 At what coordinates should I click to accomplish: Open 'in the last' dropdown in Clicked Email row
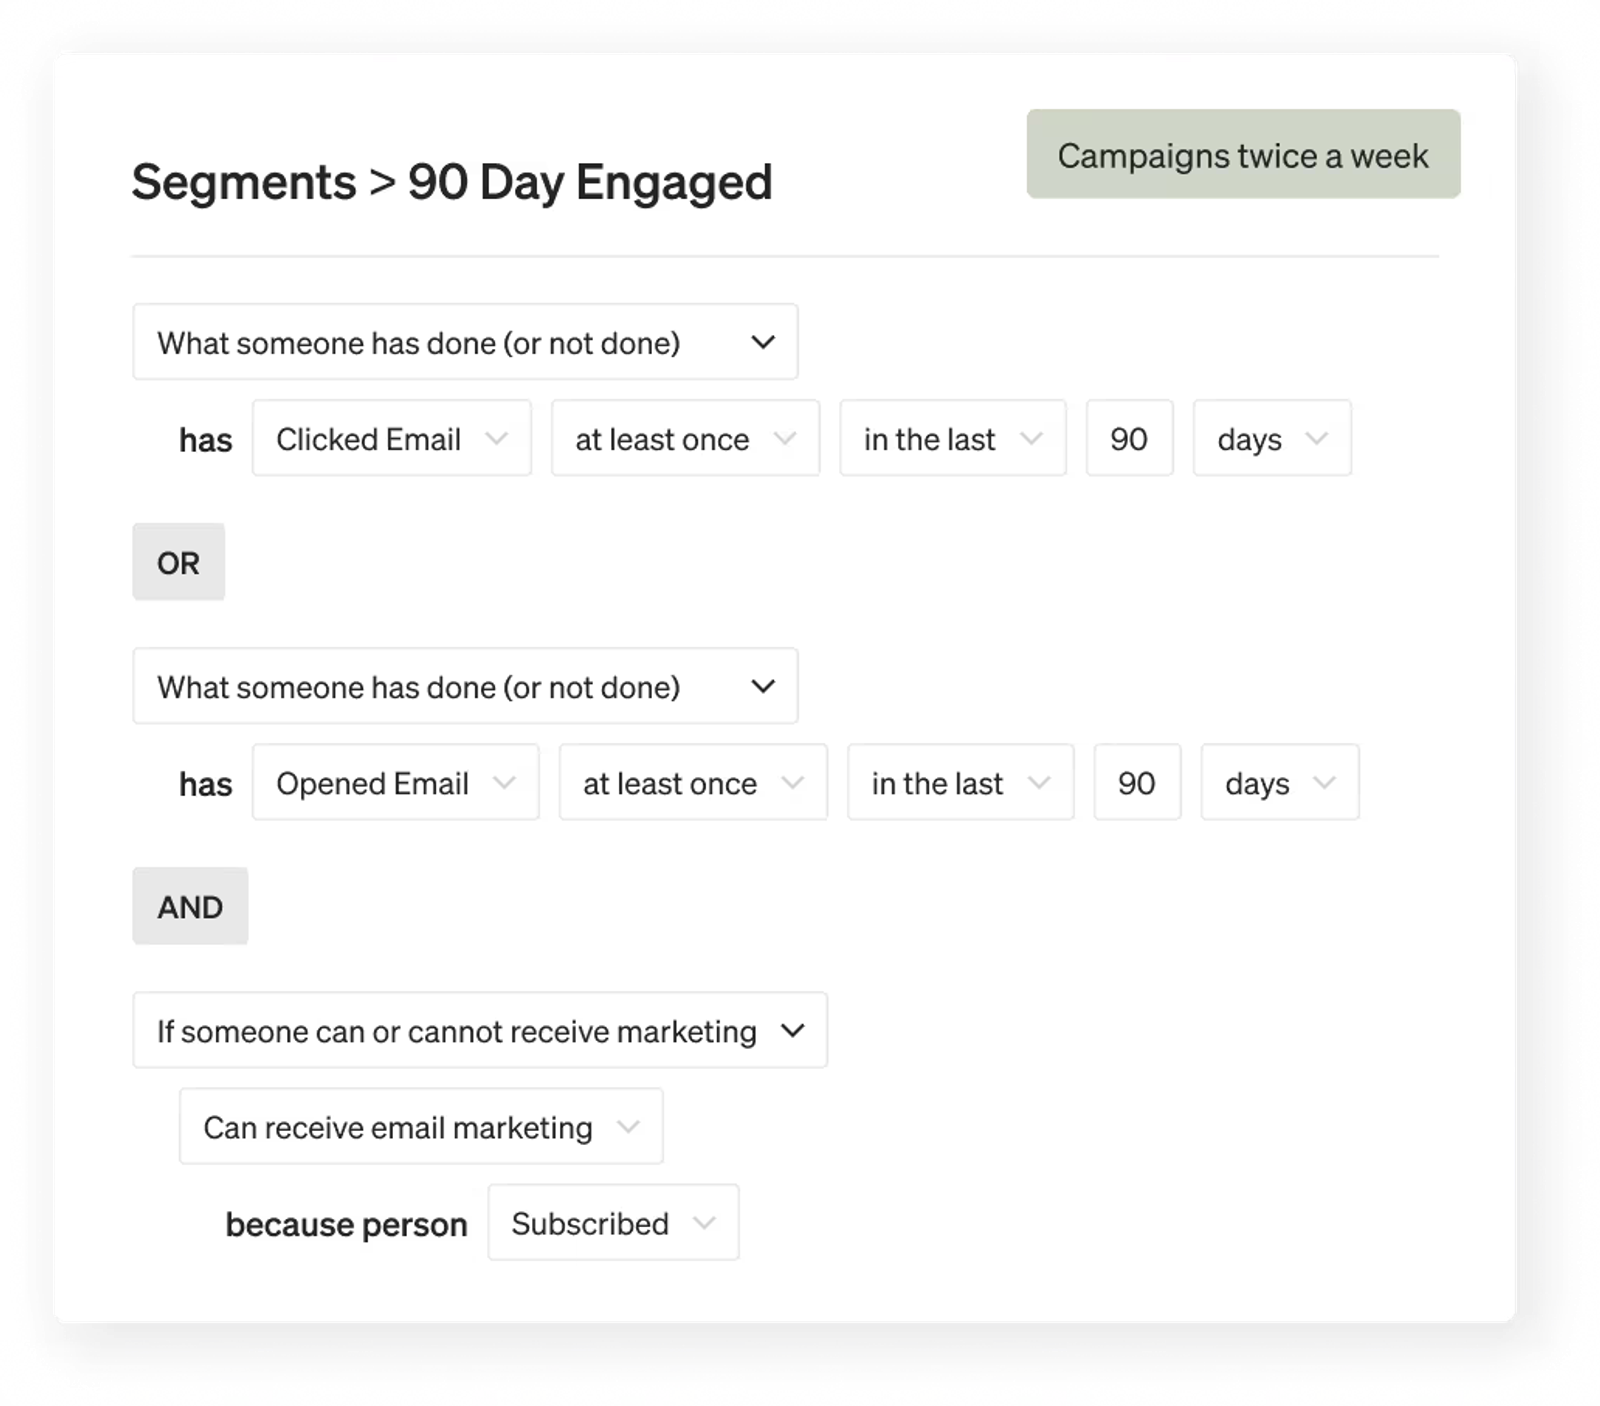[x=953, y=438]
